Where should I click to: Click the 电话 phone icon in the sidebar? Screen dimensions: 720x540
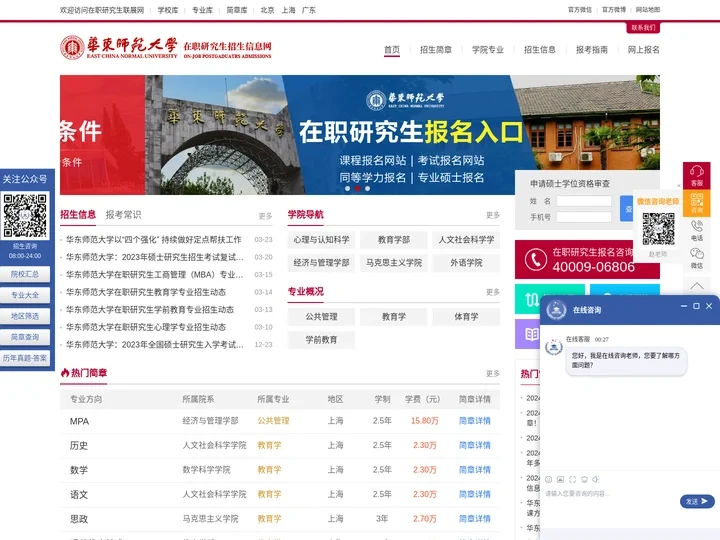pos(697,231)
